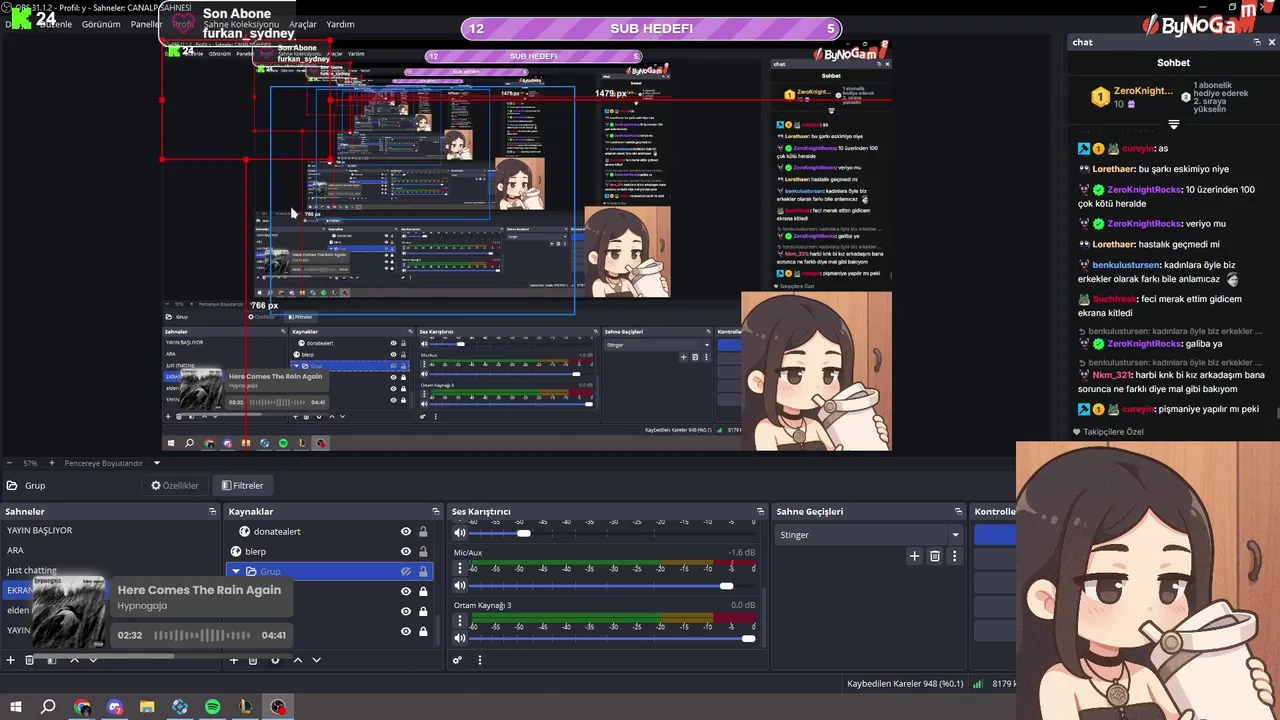Open Mic/Aux channel three-dots menu
Screen dimensions: 1280x720
click(x=460, y=568)
